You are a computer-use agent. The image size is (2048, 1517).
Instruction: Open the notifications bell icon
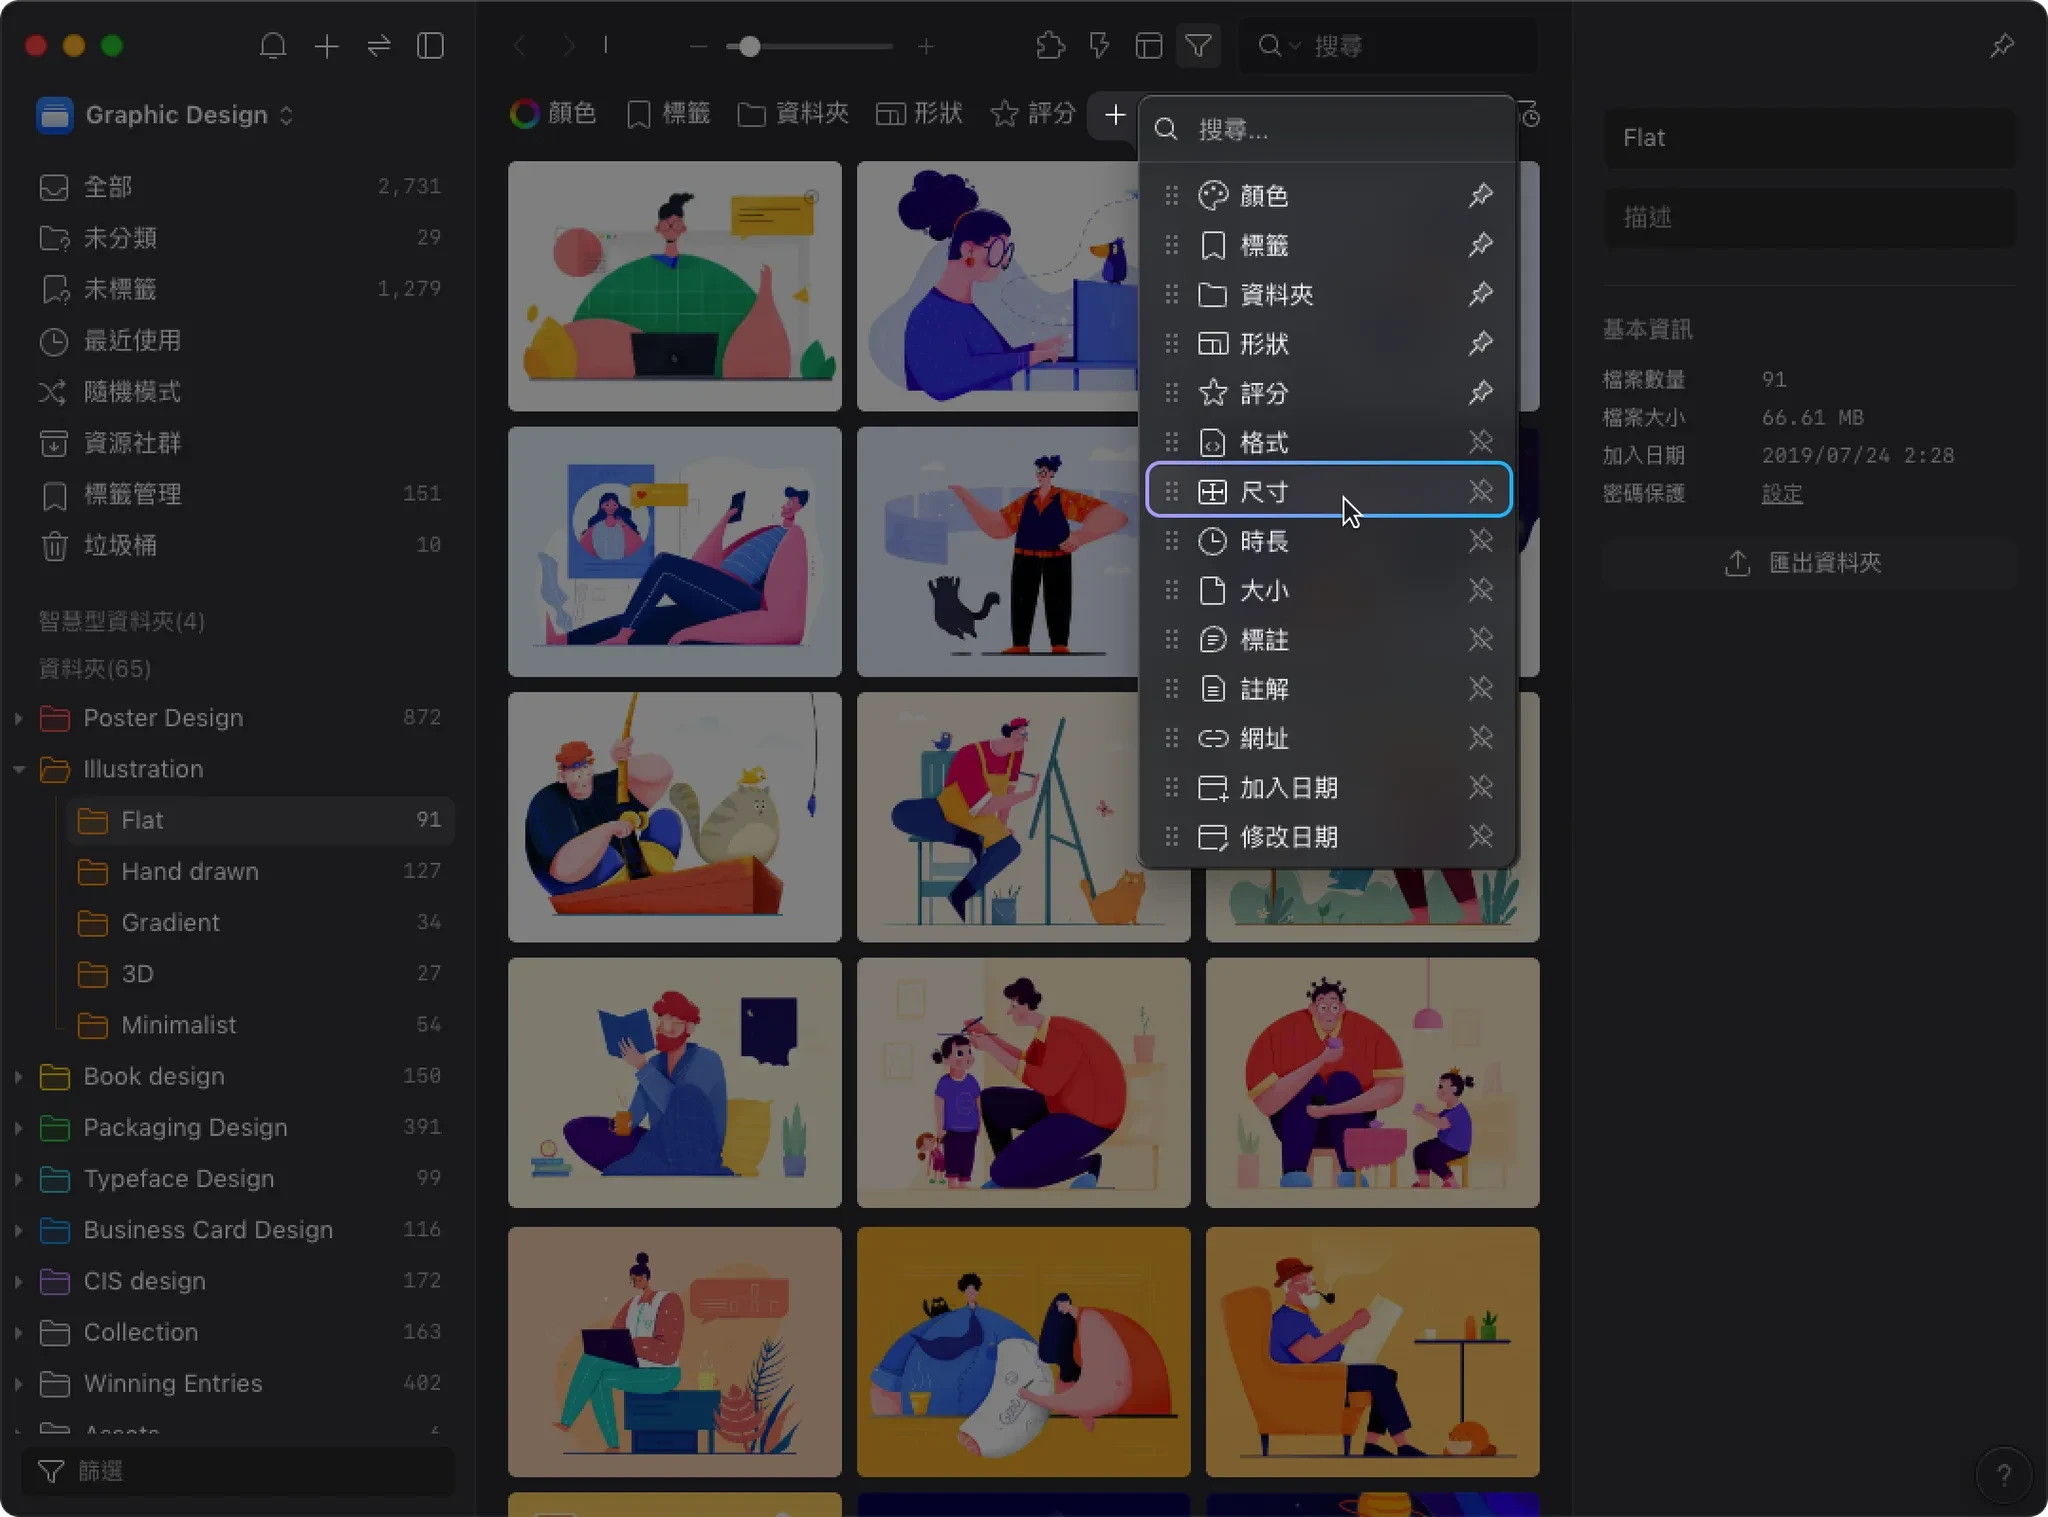click(273, 46)
